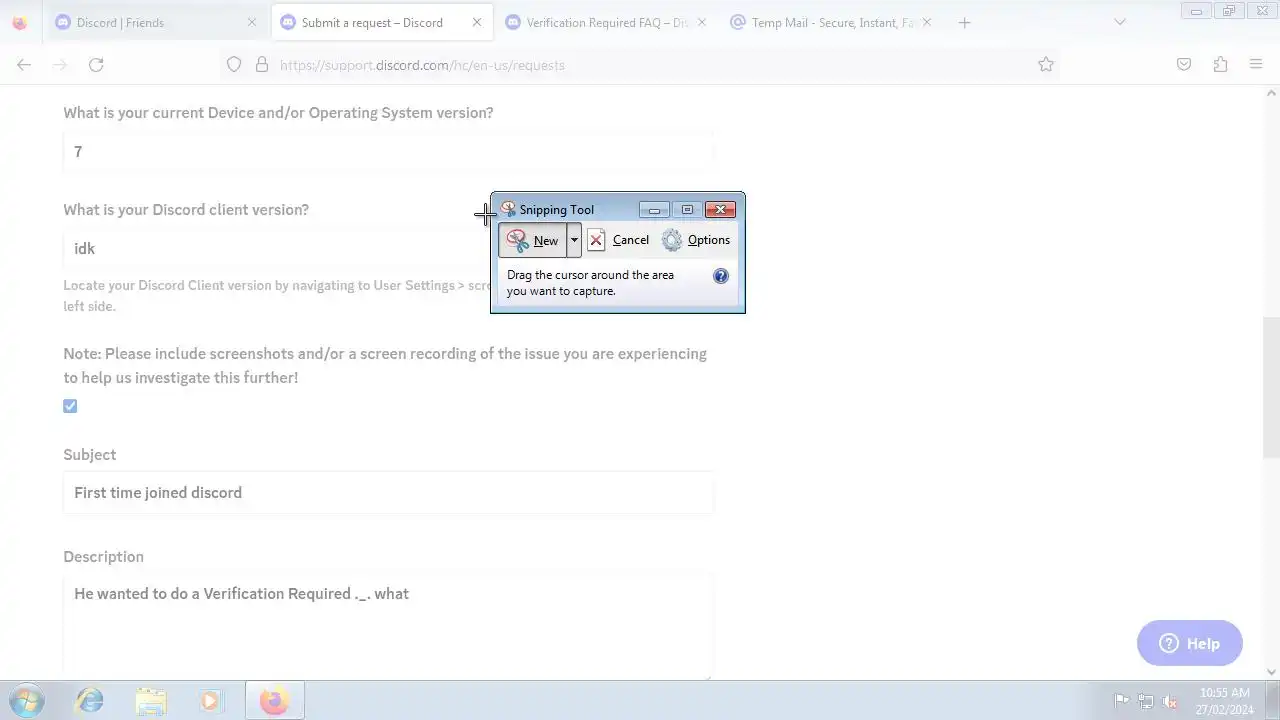Click the Description text area

(x=388, y=627)
